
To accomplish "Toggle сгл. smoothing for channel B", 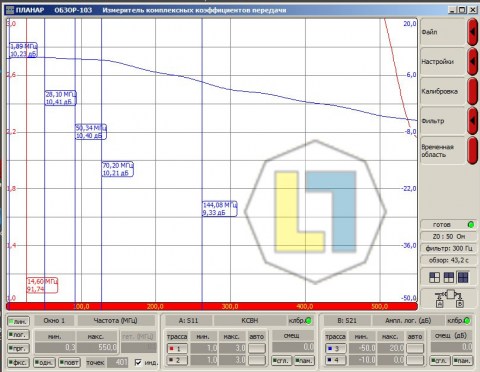I will pyautogui.click(x=440, y=360).
